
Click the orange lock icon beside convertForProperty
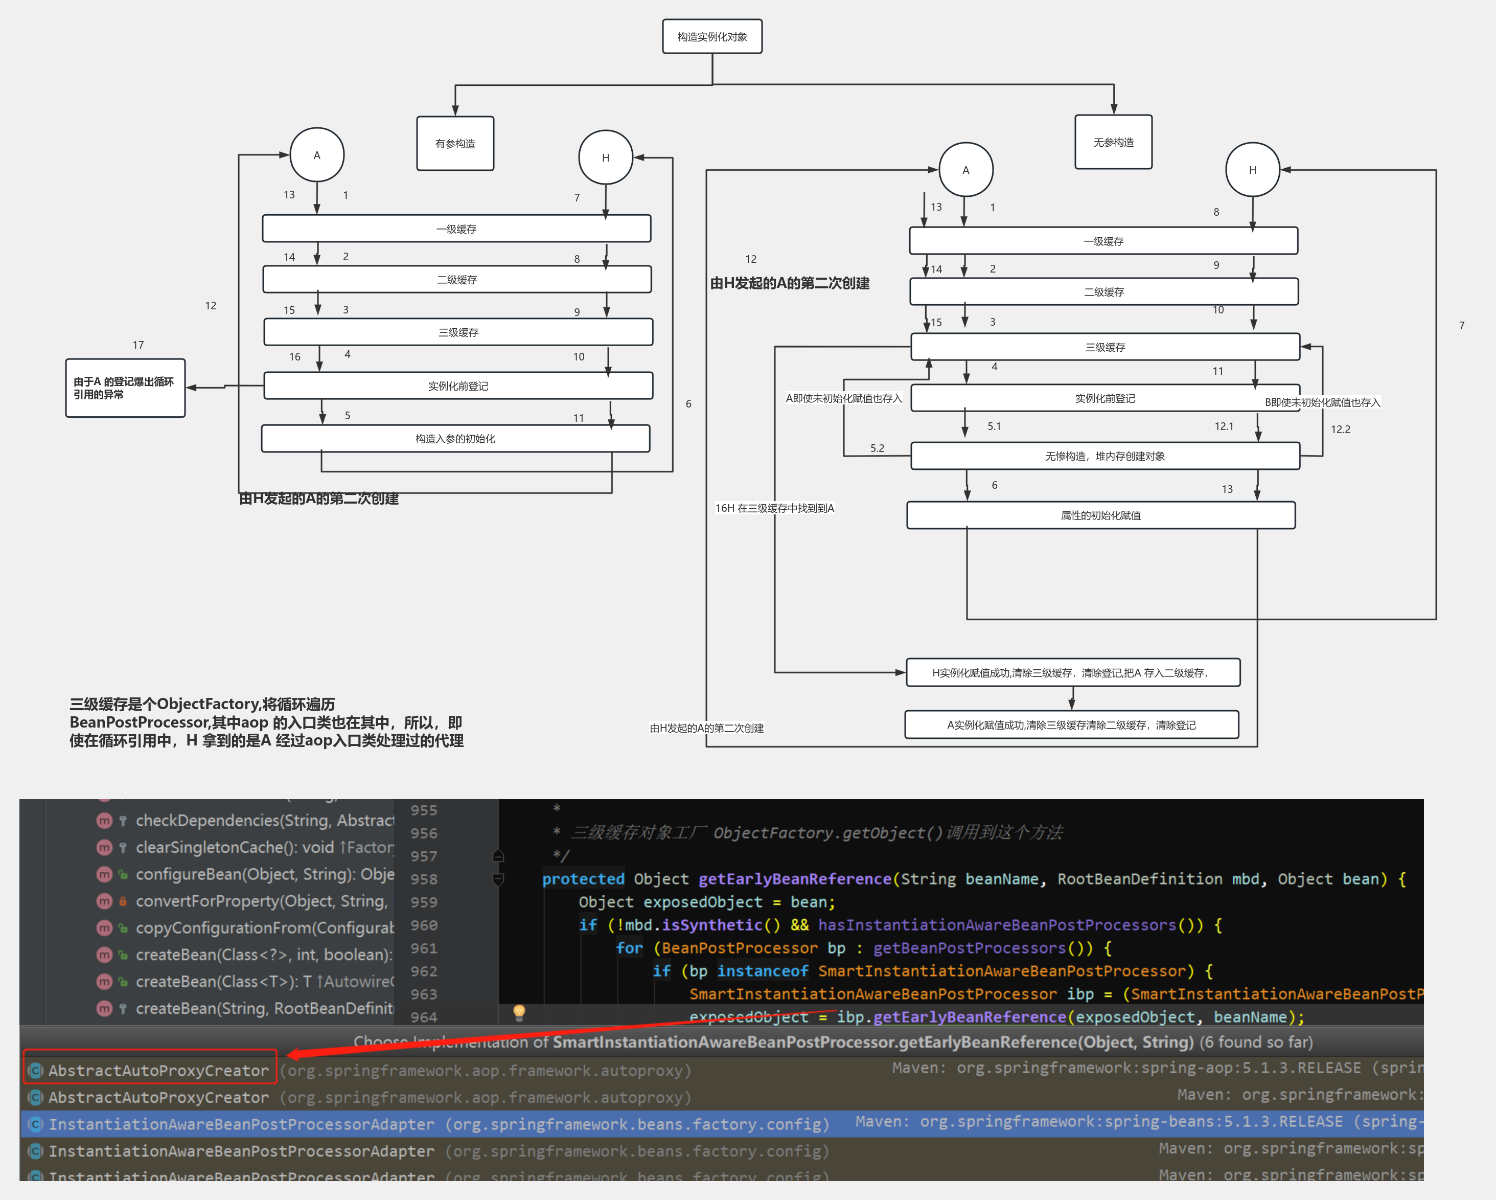[123, 902]
